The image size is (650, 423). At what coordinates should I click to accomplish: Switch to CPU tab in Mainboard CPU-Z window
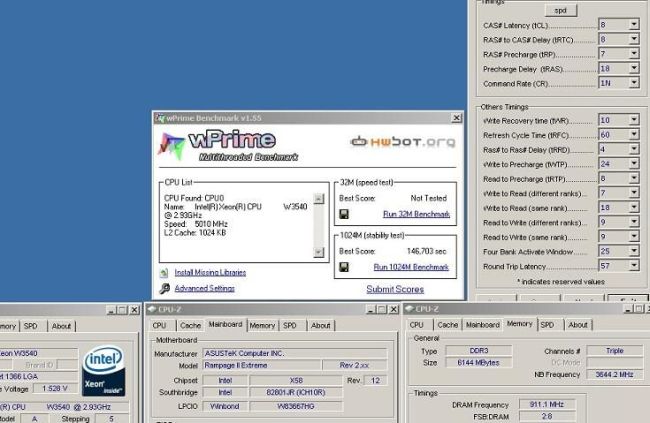(x=159, y=326)
